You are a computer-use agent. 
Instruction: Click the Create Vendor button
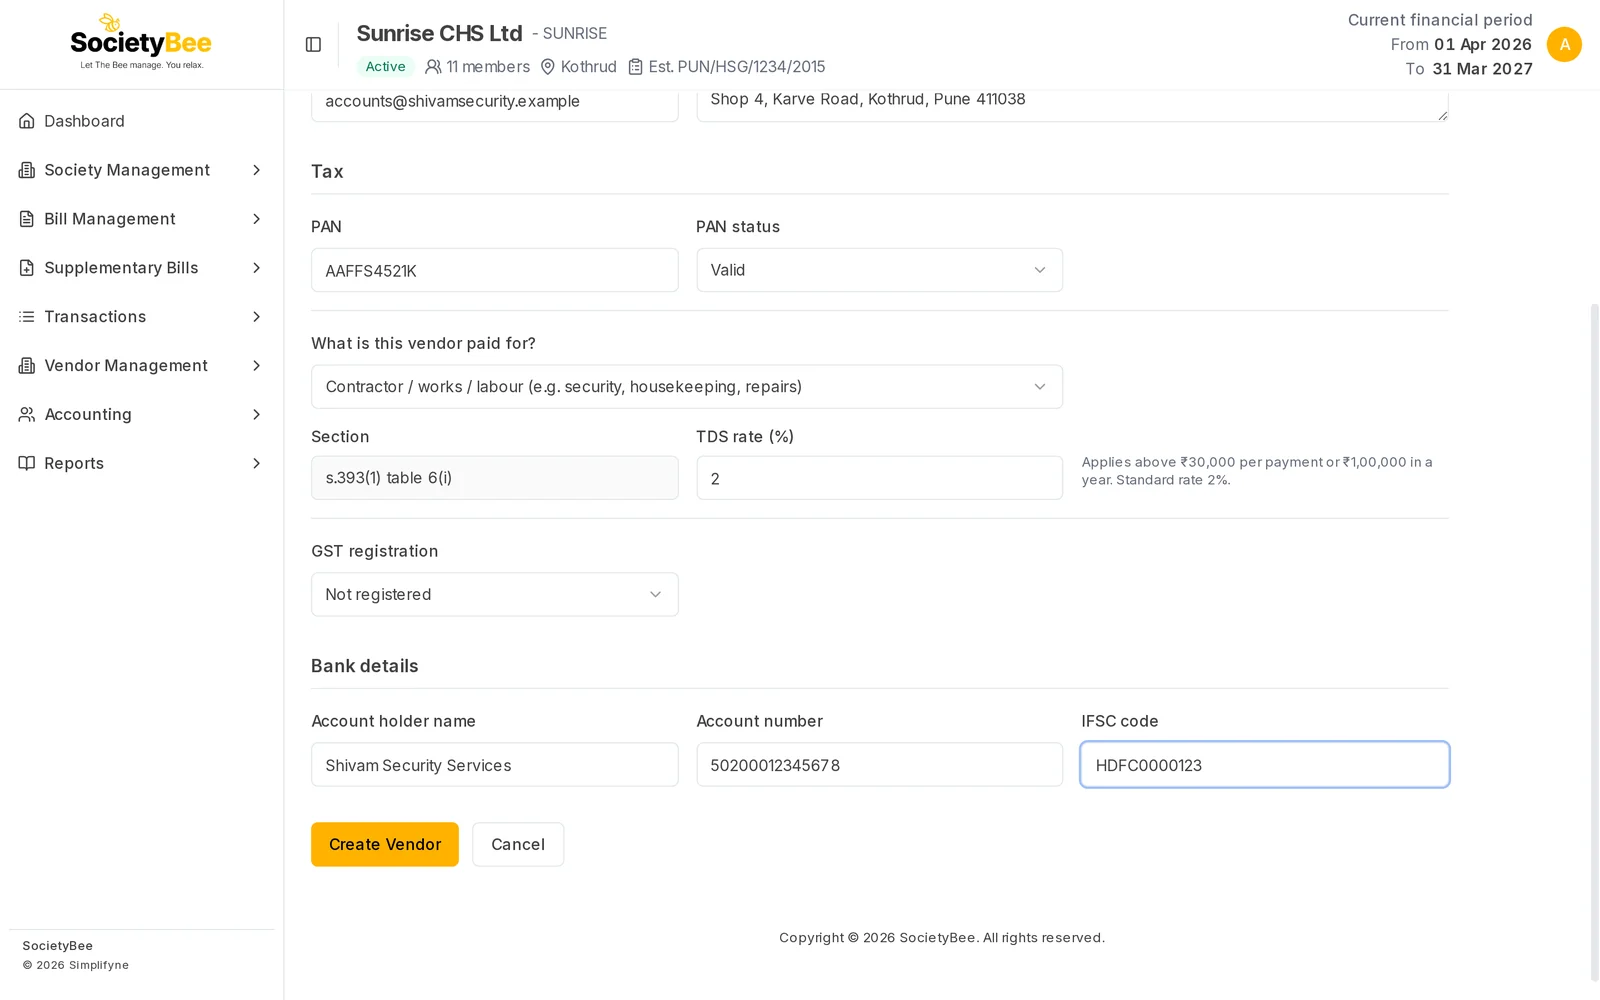pyautogui.click(x=385, y=845)
